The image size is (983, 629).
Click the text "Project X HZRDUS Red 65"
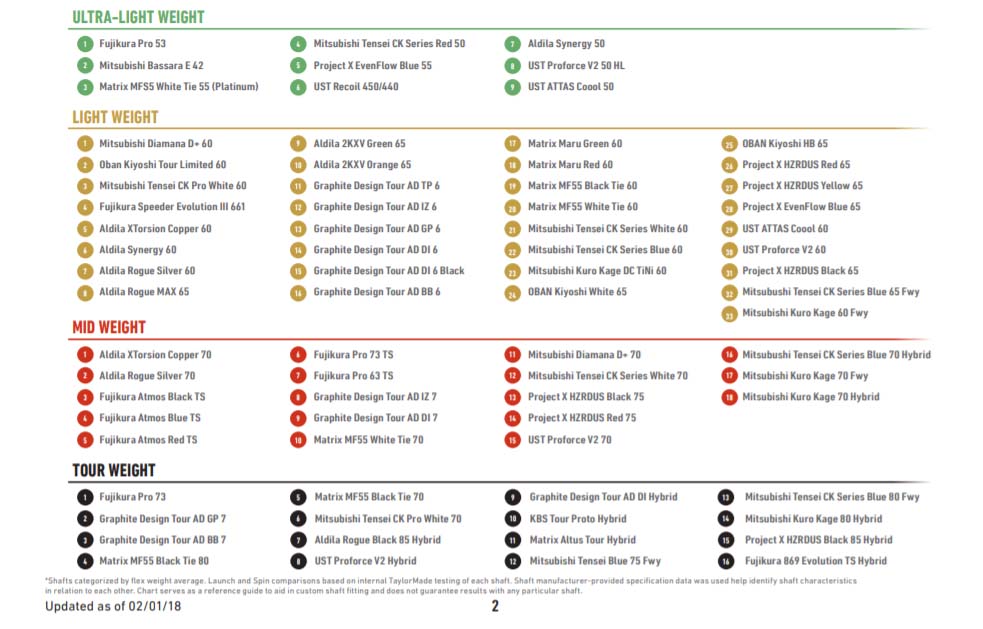796,164
